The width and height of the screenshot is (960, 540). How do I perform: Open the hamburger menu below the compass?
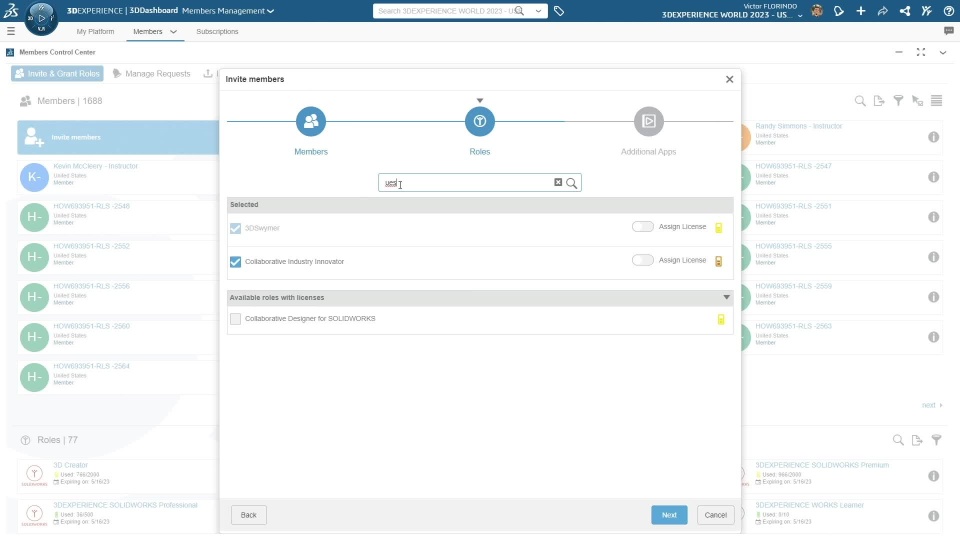[x=10, y=31]
